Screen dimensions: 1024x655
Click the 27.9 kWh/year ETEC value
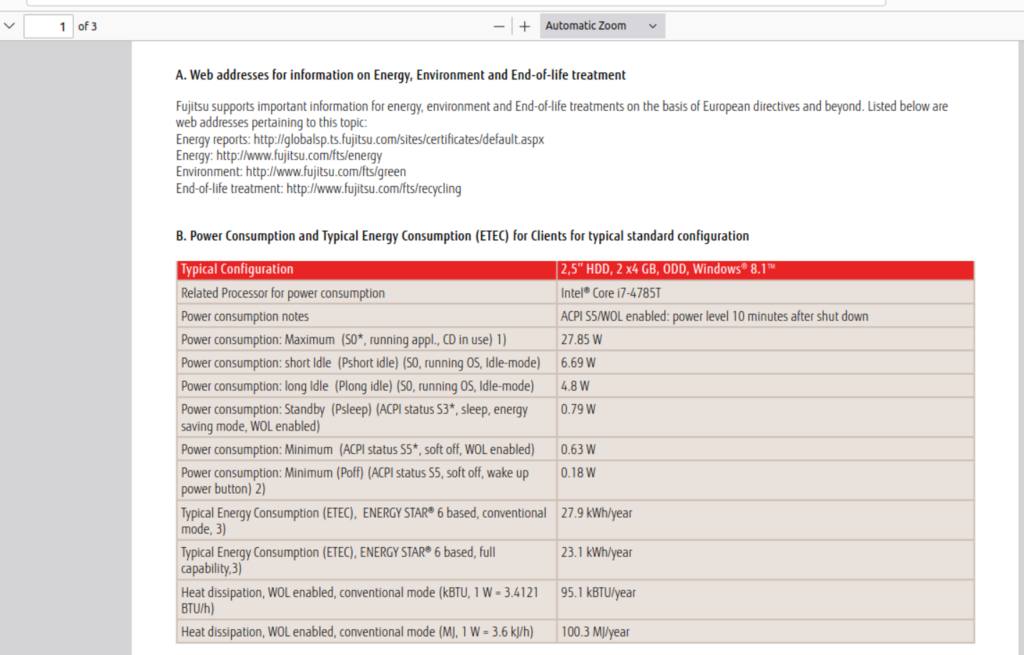click(x=597, y=513)
